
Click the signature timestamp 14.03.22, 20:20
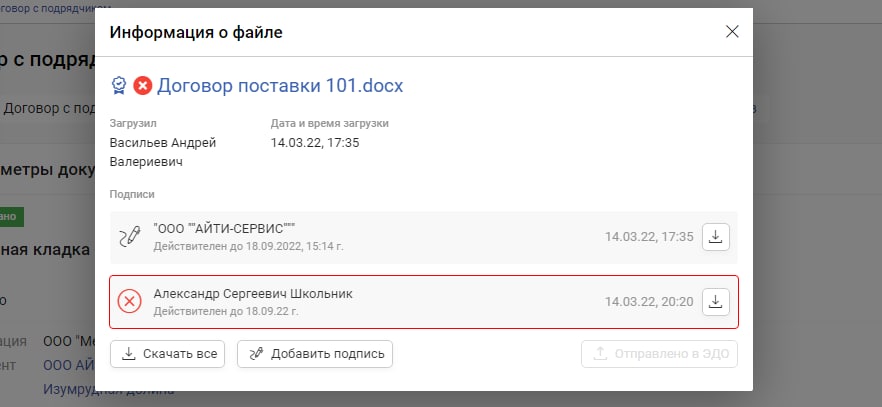(648, 301)
